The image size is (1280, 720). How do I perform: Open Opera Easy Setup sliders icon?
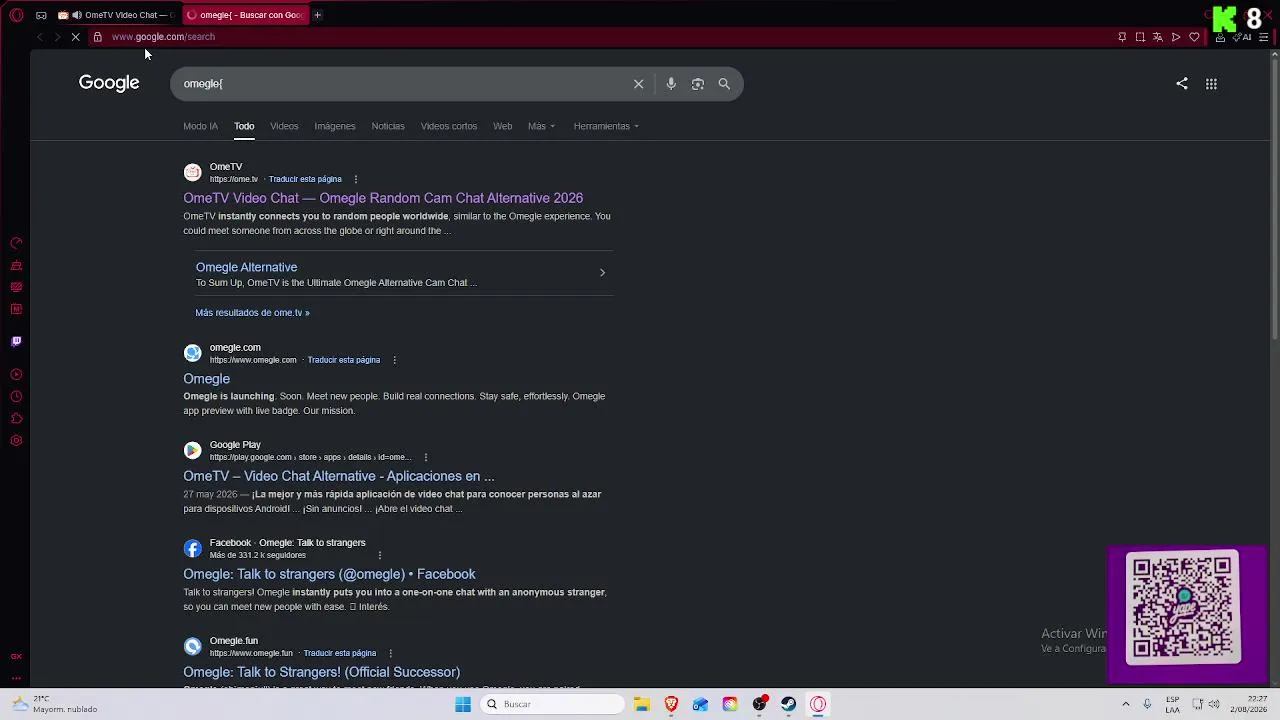point(1264,37)
